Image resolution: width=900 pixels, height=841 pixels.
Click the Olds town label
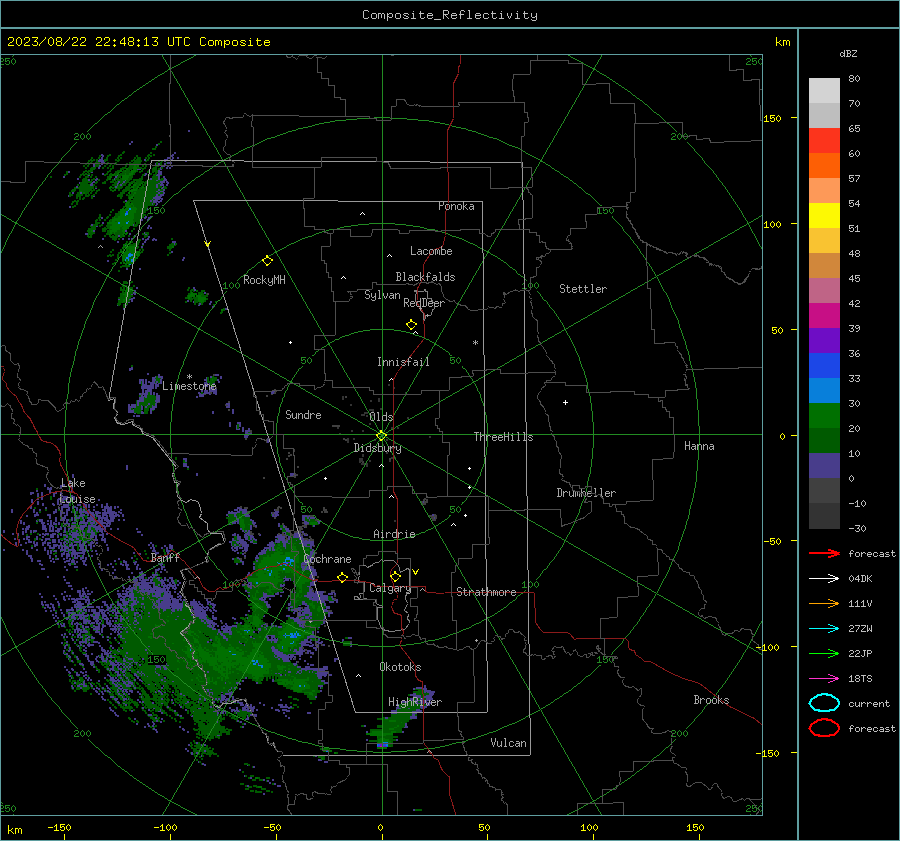point(381,417)
